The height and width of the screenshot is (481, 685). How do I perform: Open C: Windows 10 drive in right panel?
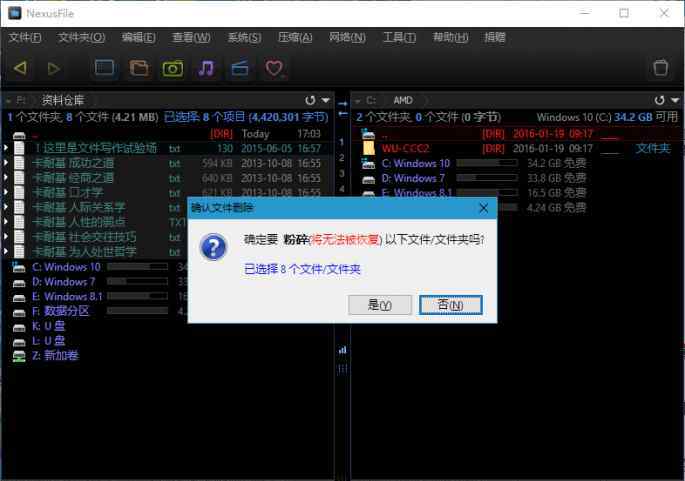[415, 163]
